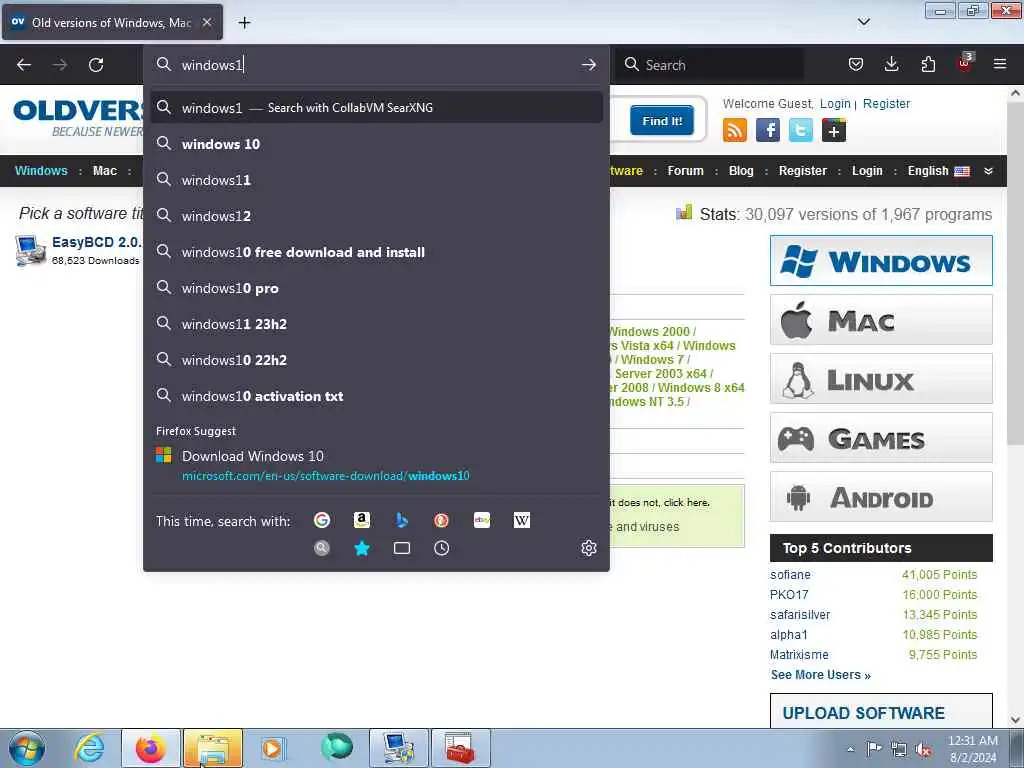
Task: Open contributor sofiane's profile
Action: (790, 575)
